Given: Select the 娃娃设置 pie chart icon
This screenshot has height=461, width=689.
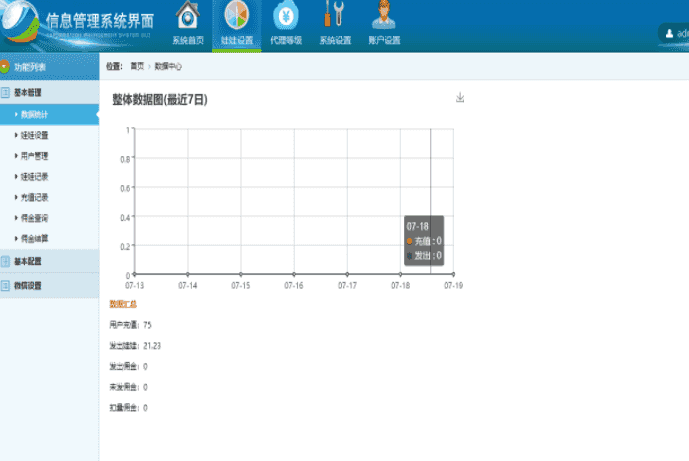Looking at the screenshot, I should point(236,16).
